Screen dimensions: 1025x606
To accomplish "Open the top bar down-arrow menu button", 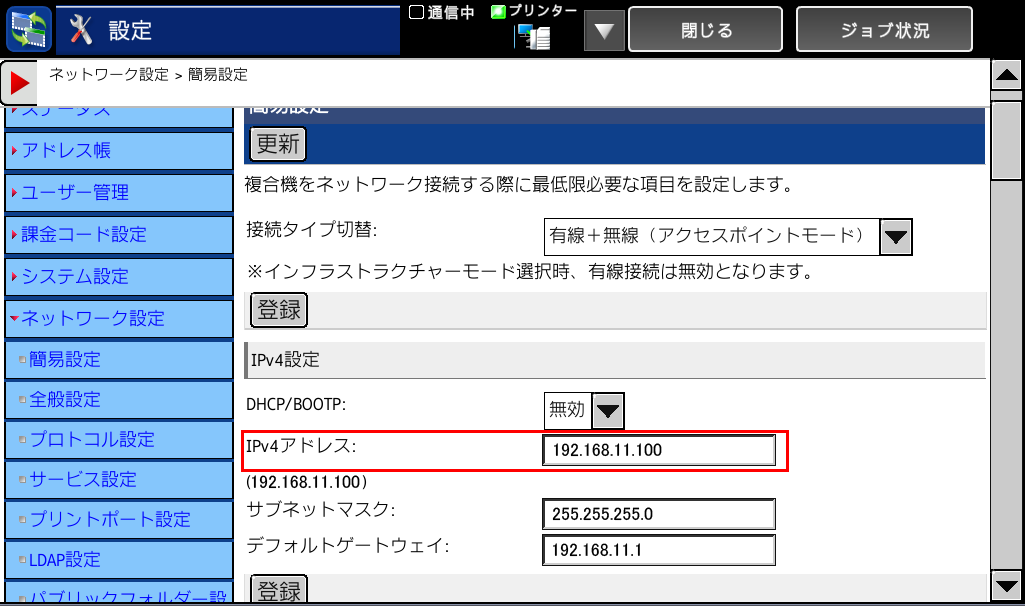I will [x=604, y=31].
